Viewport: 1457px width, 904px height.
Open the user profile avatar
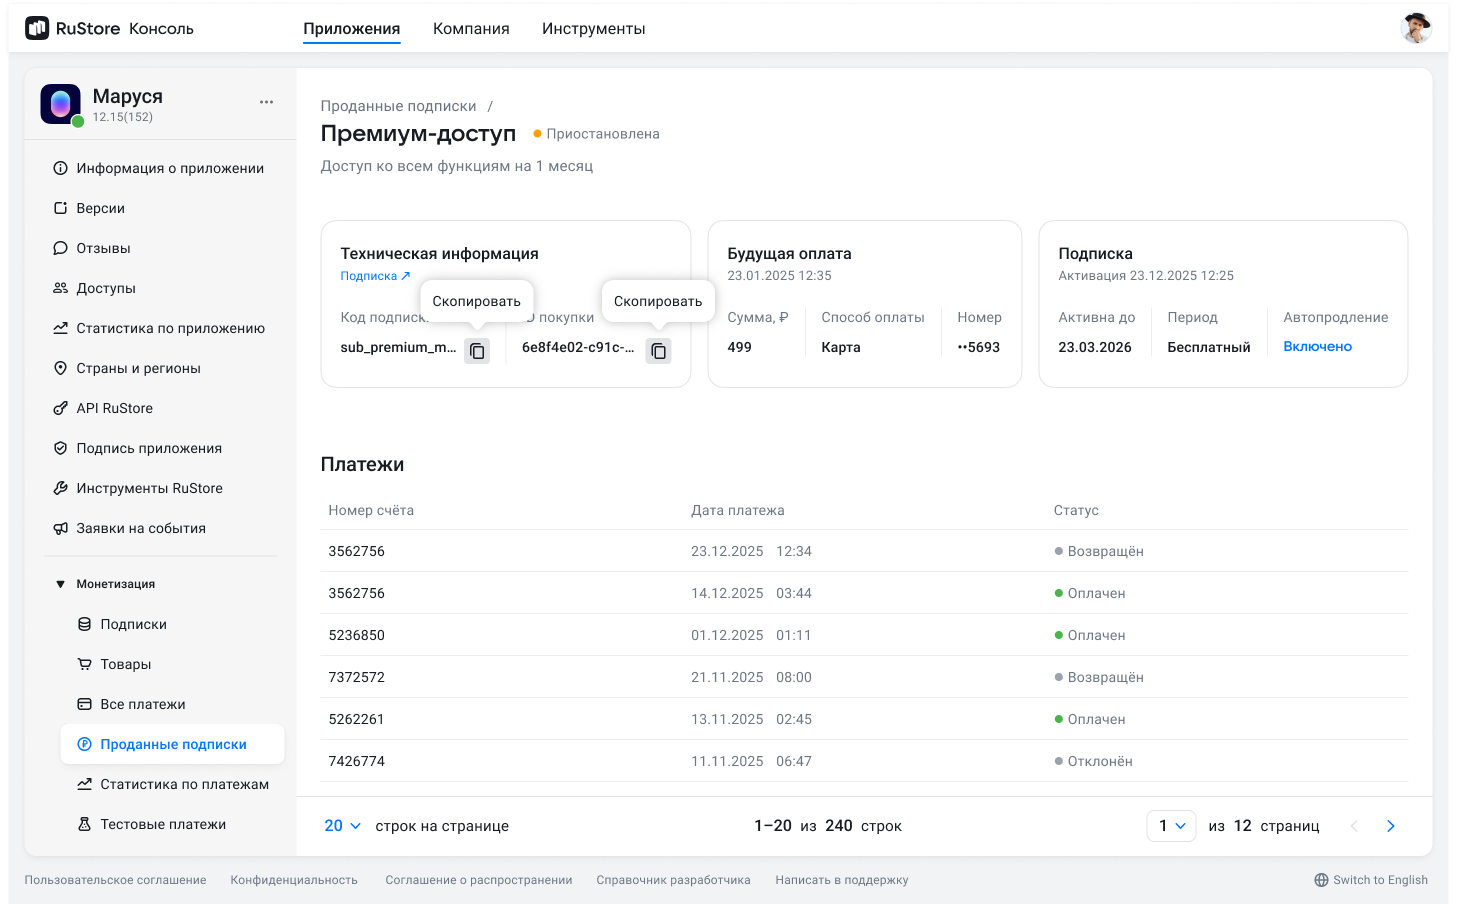[1416, 28]
